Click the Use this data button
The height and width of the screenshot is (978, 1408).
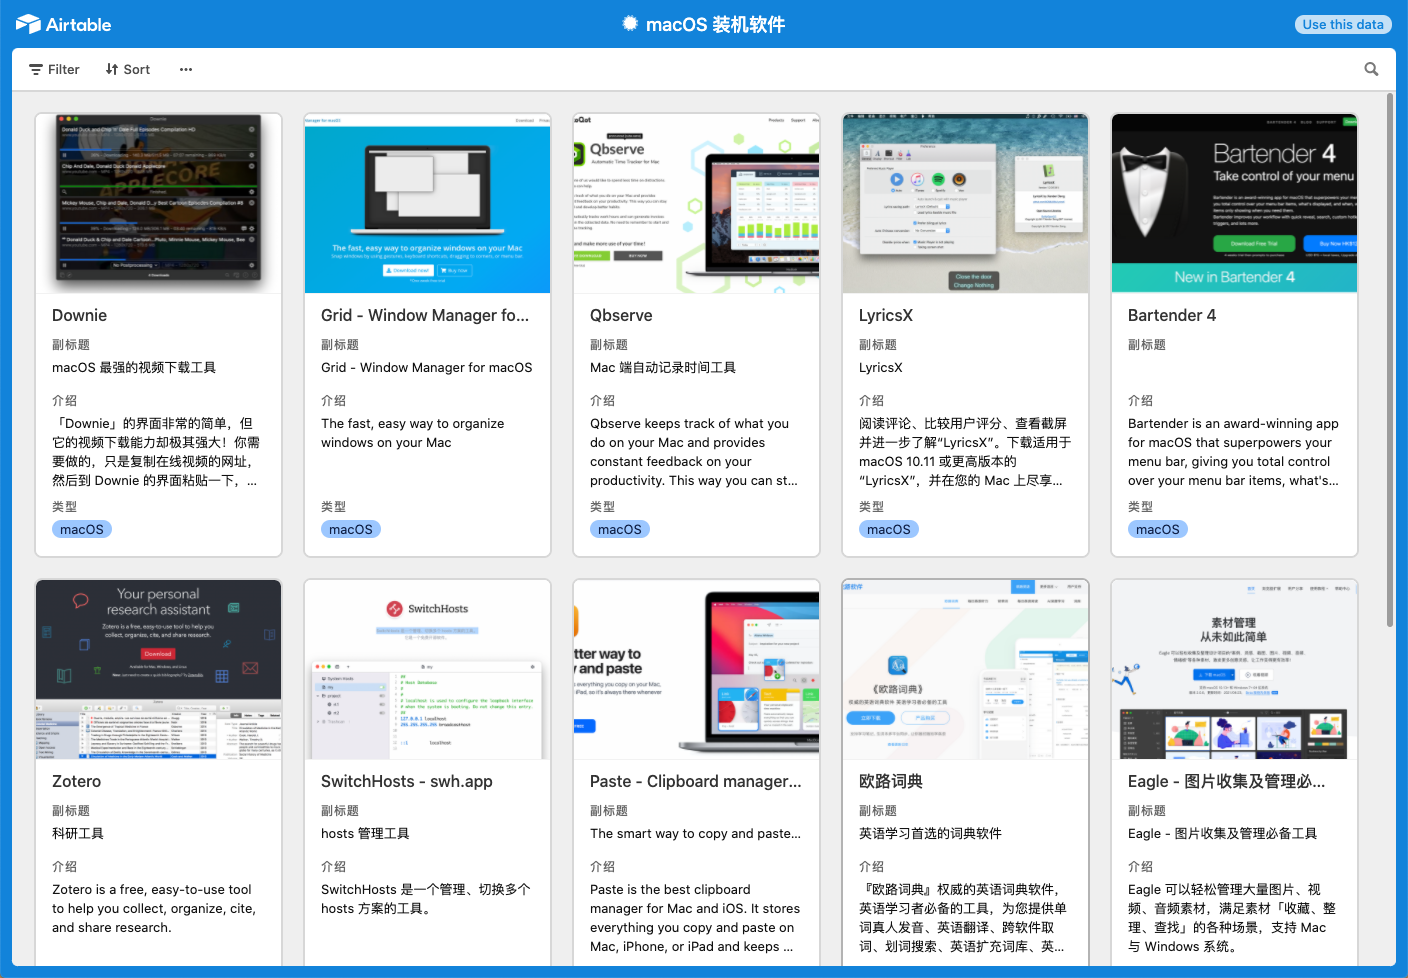[1343, 24]
